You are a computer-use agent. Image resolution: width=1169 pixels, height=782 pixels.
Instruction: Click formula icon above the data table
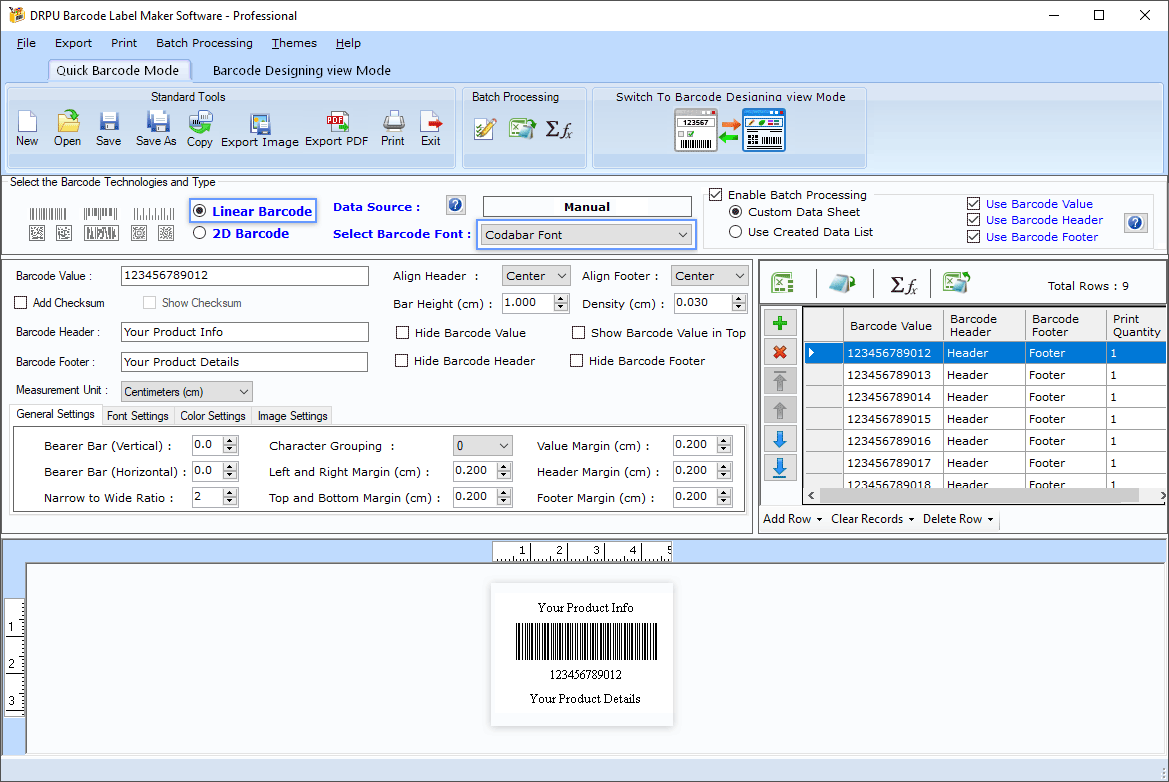click(904, 284)
